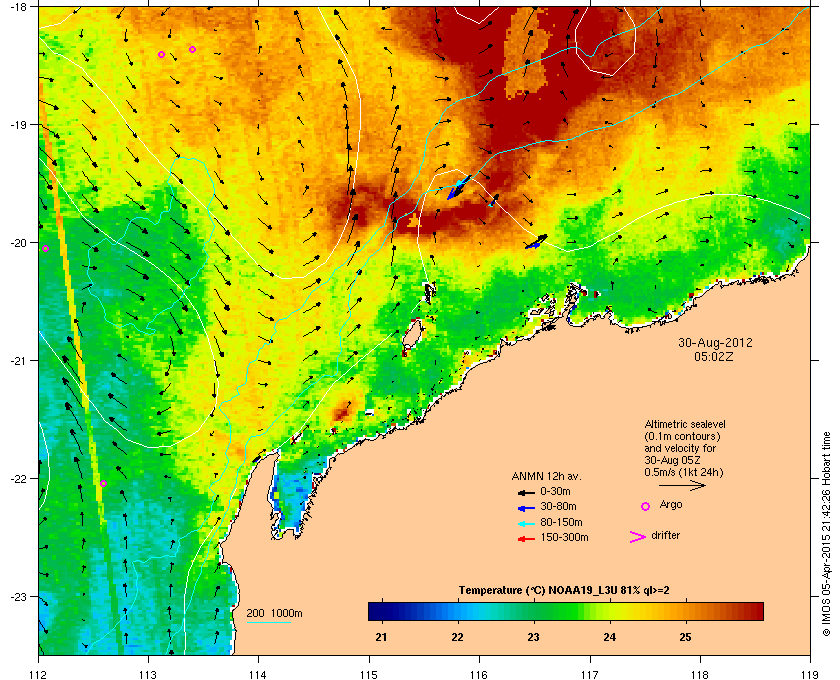Click the blue 30-80m legend arrow
The height and width of the screenshot is (680, 840).
[x=526, y=507]
